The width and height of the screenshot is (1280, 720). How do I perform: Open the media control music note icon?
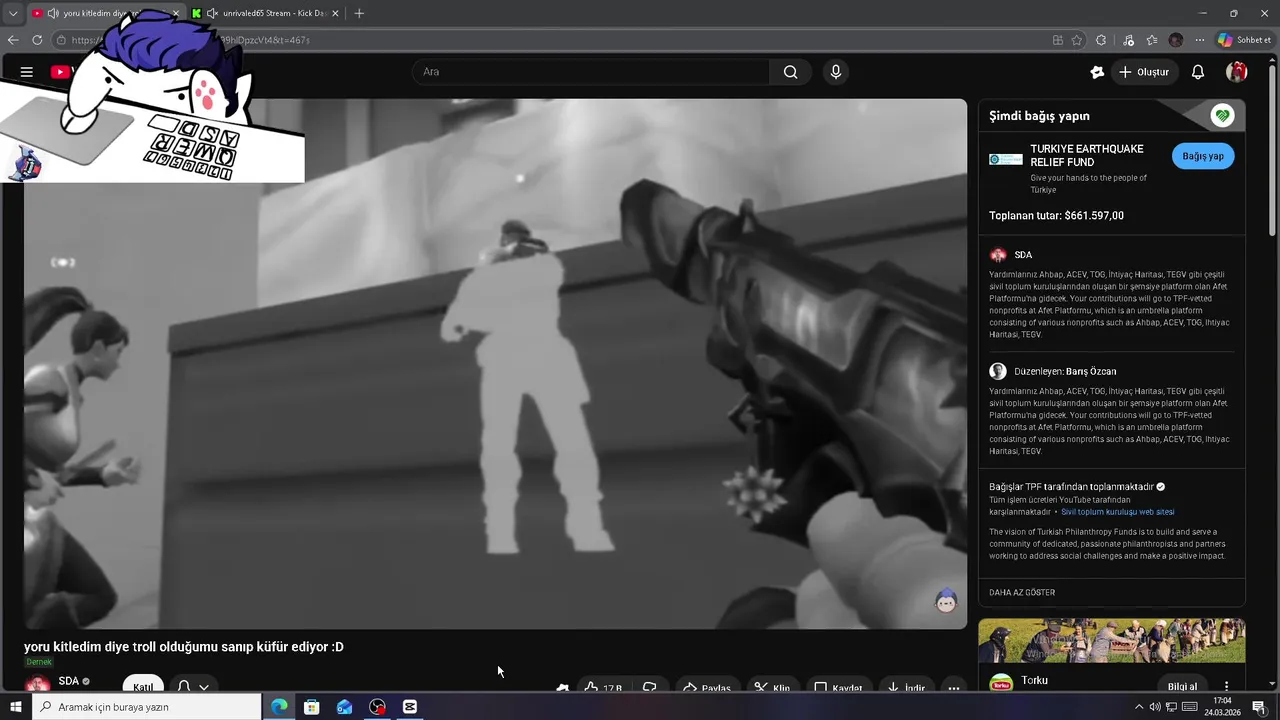pyautogui.click(x=1129, y=40)
